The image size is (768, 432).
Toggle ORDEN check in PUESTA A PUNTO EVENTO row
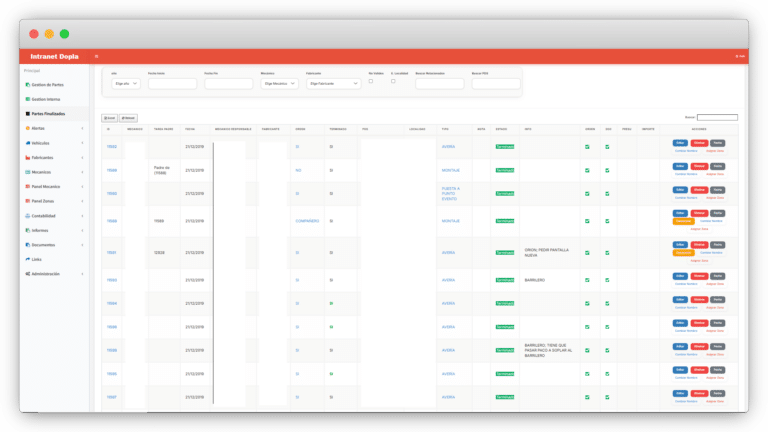coord(587,193)
